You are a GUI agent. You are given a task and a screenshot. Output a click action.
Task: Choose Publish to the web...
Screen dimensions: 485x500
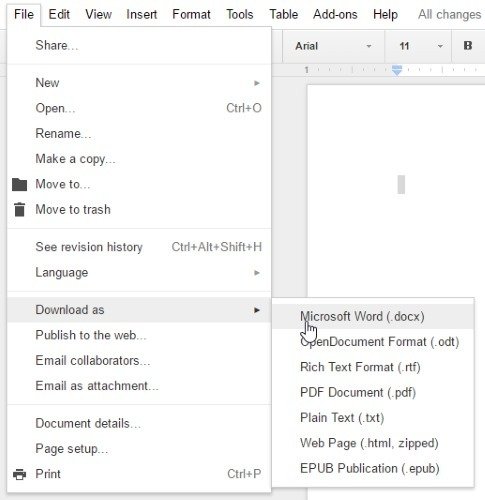click(139, 335)
